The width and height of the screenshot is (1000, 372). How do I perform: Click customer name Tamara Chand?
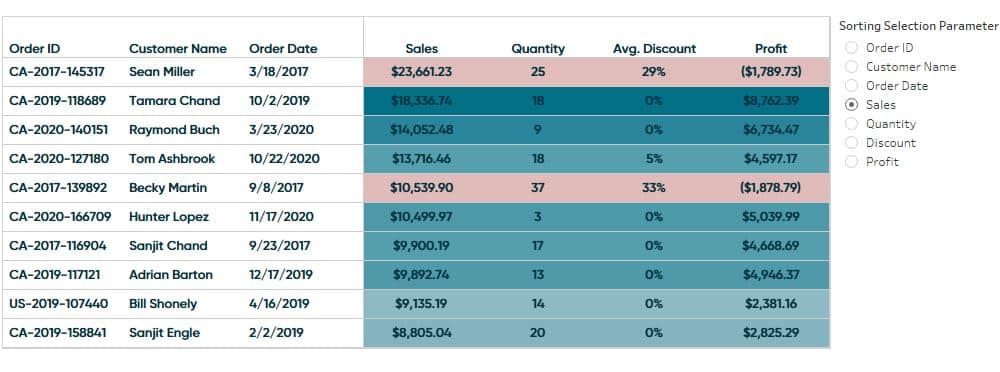(174, 101)
